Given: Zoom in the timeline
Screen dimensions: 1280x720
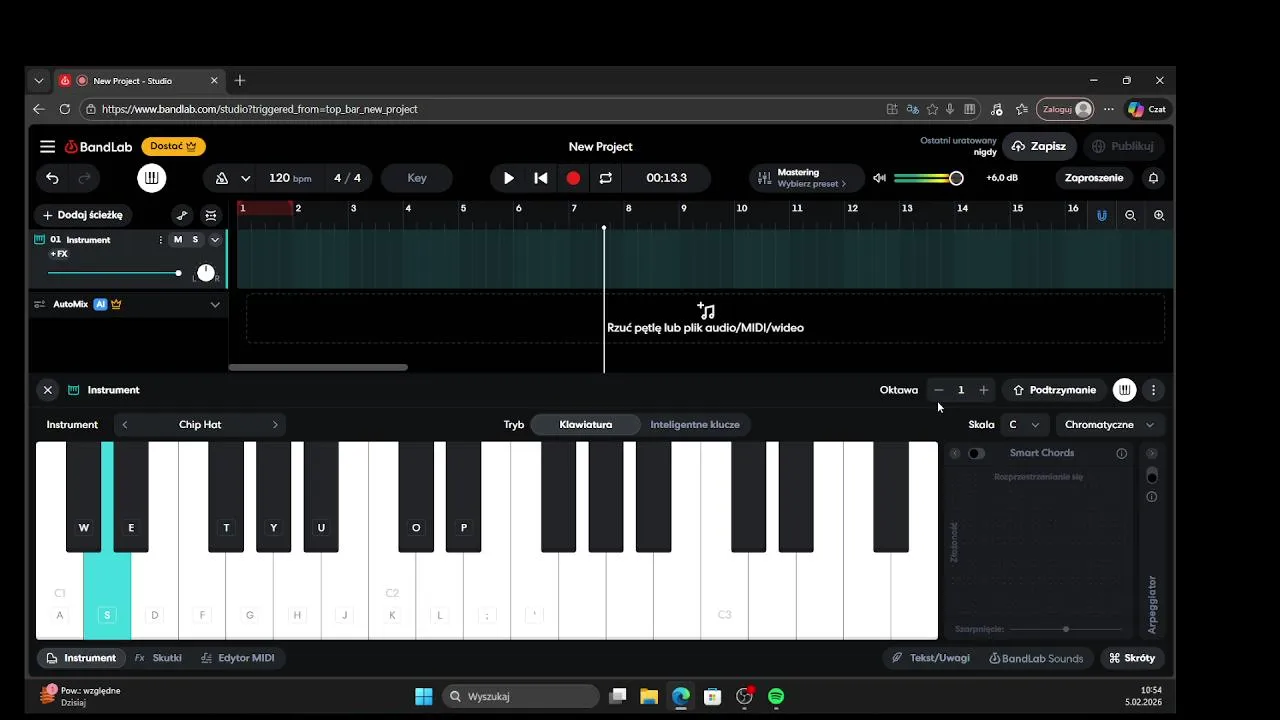Looking at the screenshot, I should (x=1159, y=215).
